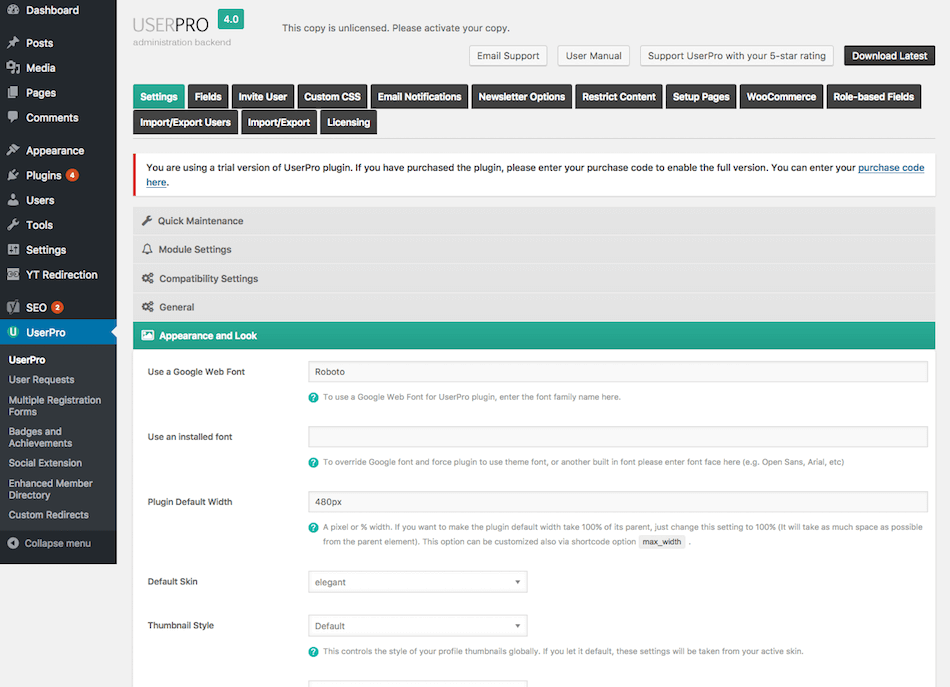This screenshot has height=687, width=950.
Task: Open the Default Skin dropdown
Action: coord(417,581)
